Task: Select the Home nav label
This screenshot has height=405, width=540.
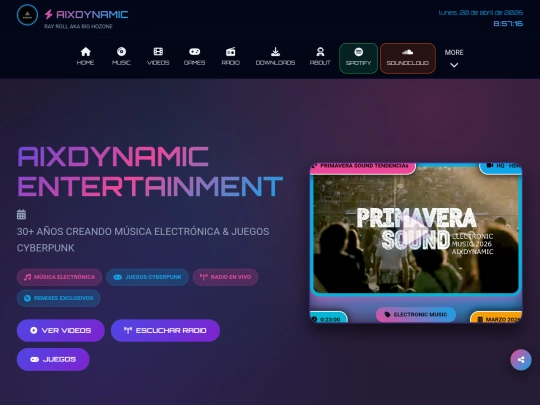Action: tap(85, 63)
